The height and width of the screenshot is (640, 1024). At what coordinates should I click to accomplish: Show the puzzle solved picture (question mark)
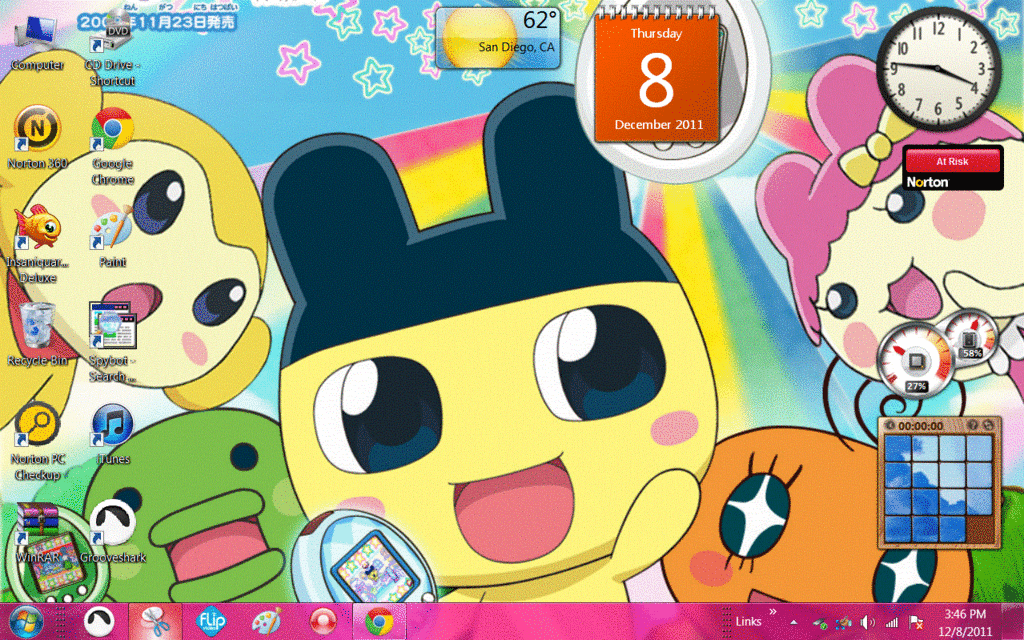(972, 425)
